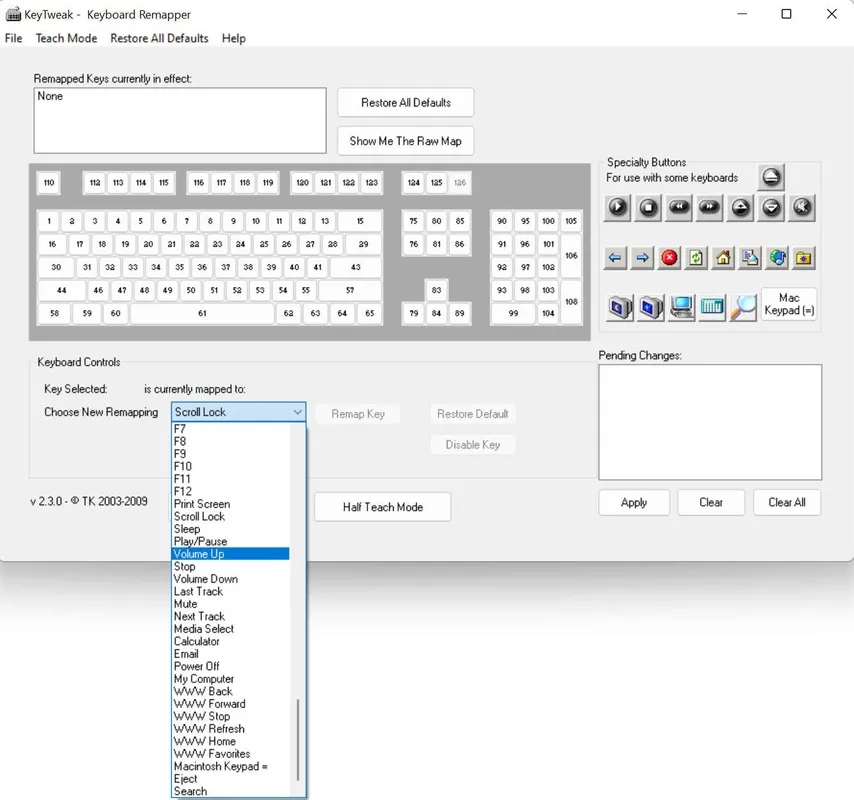Viewport: 854px width, 800px height.
Task: Click the Volume Down specialty icon
Action: point(771,207)
